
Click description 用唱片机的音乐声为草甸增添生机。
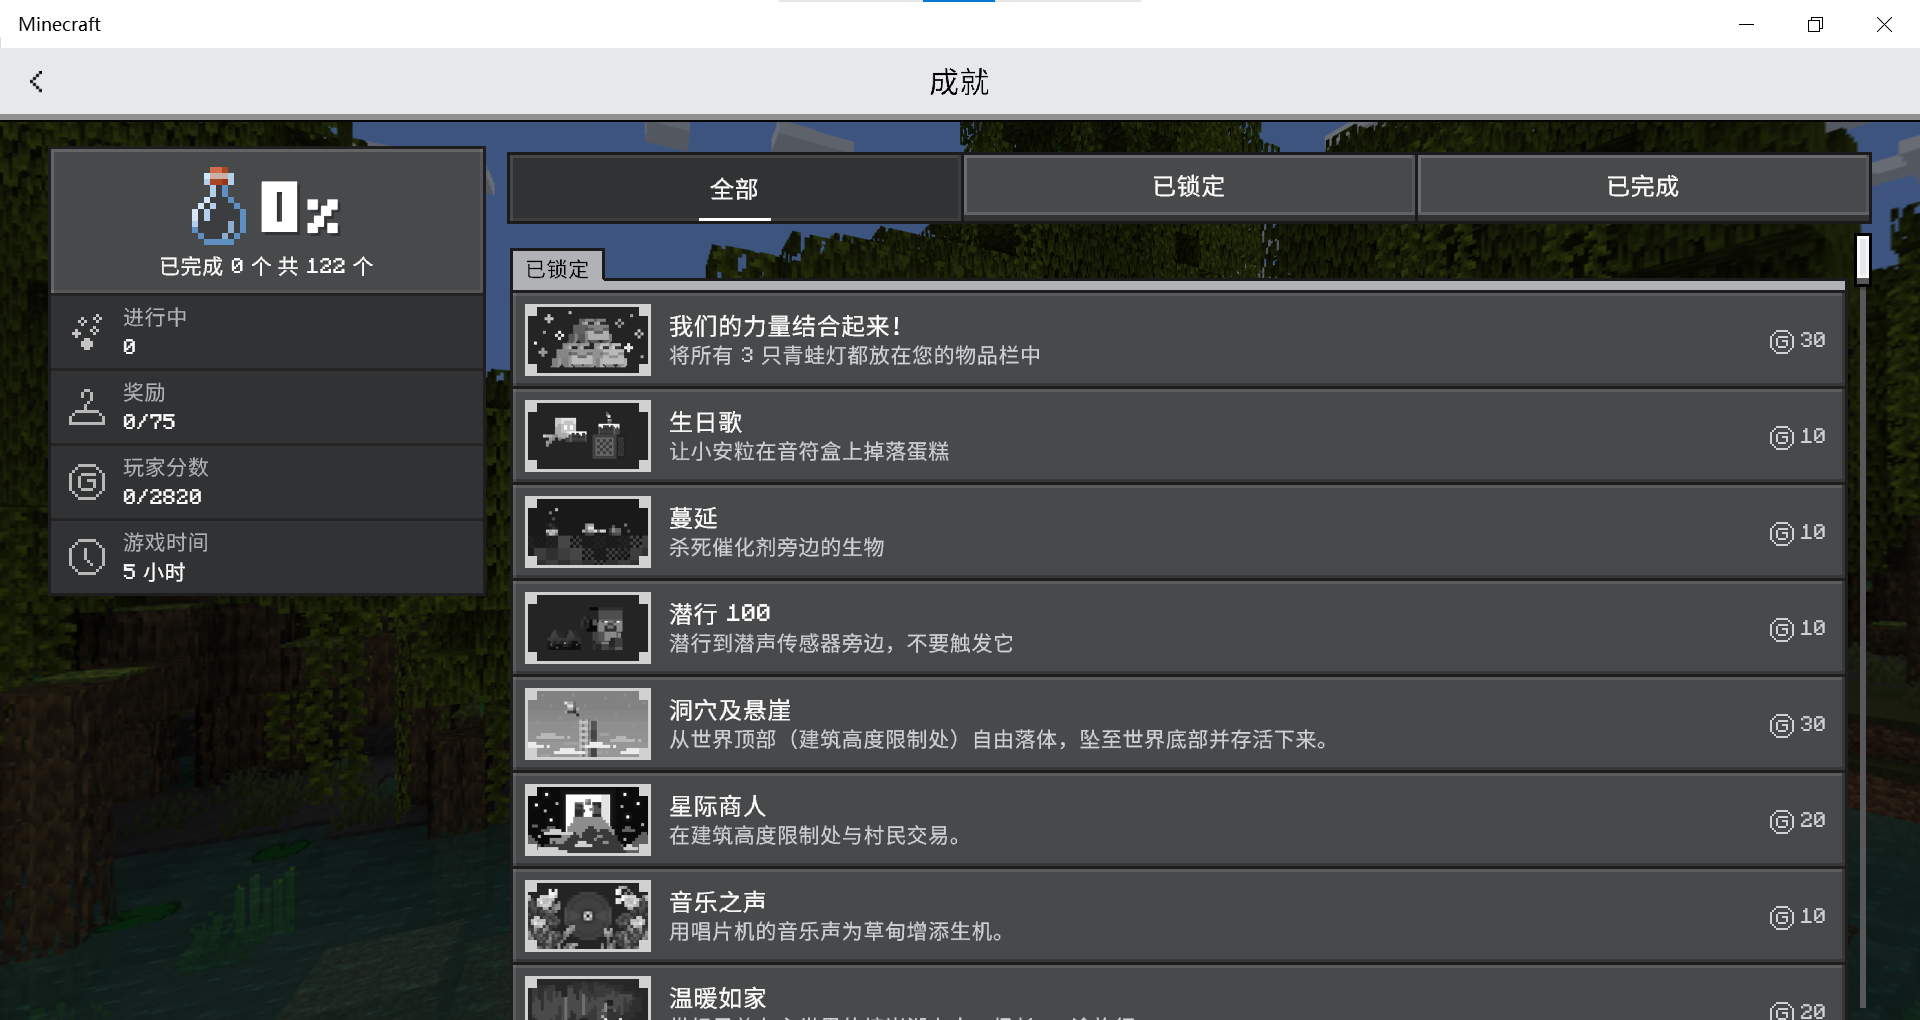coord(837,932)
